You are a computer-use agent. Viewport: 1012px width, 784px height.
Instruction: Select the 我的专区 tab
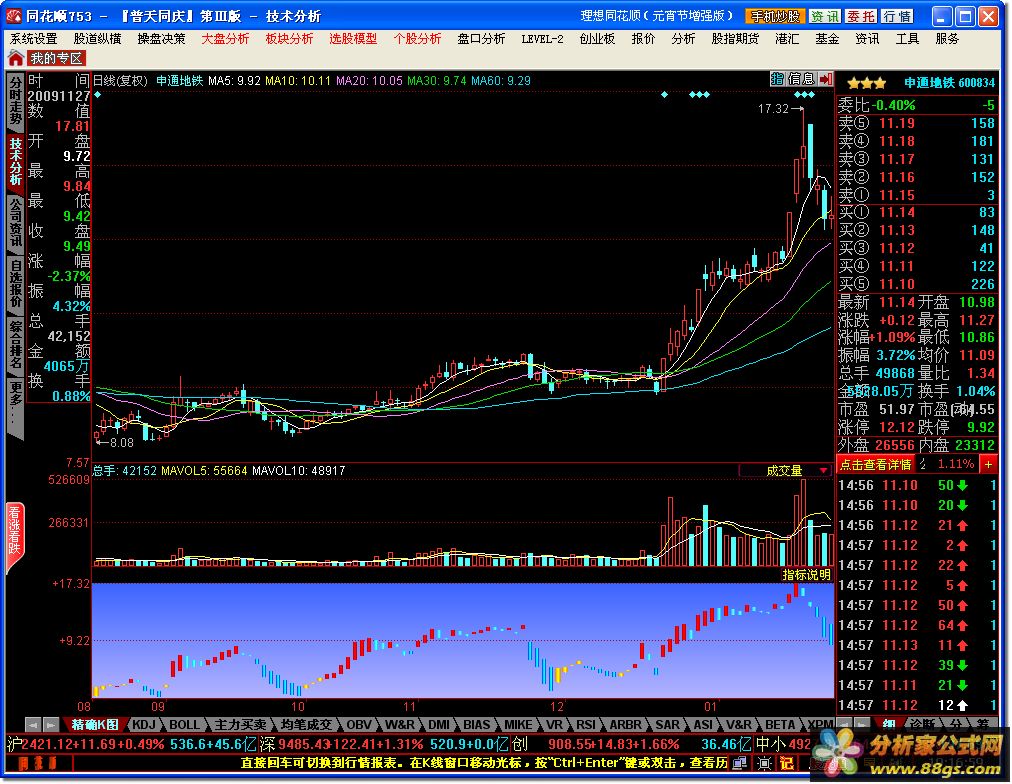(x=57, y=59)
